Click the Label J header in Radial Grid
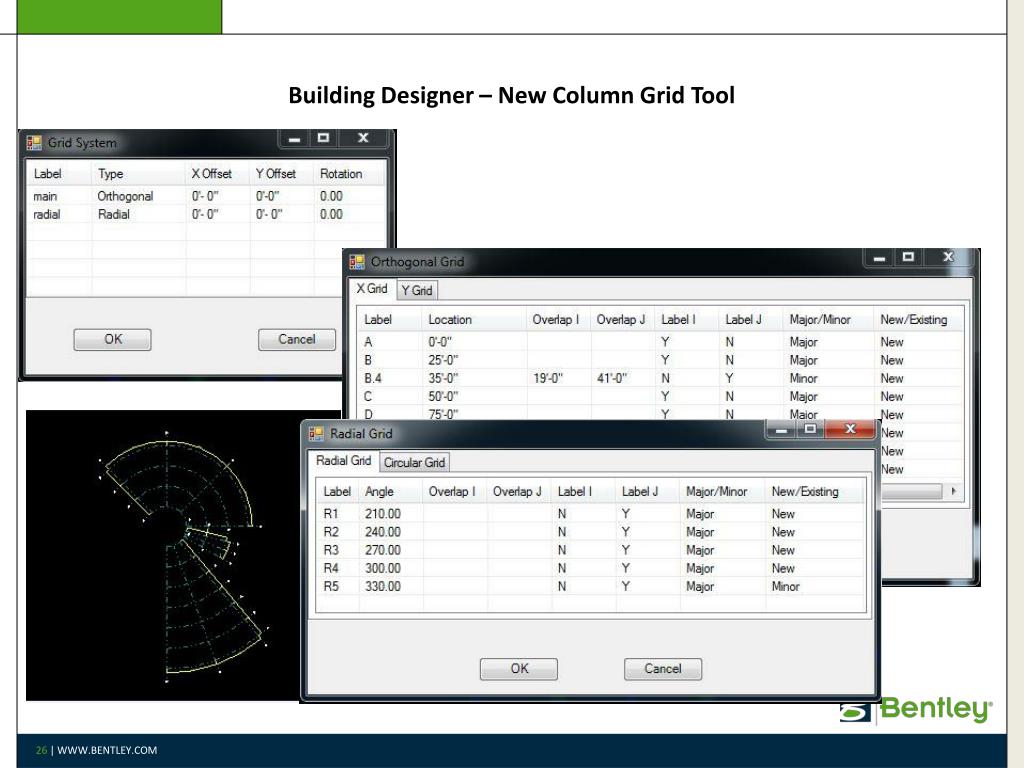 (x=647, y=492)
